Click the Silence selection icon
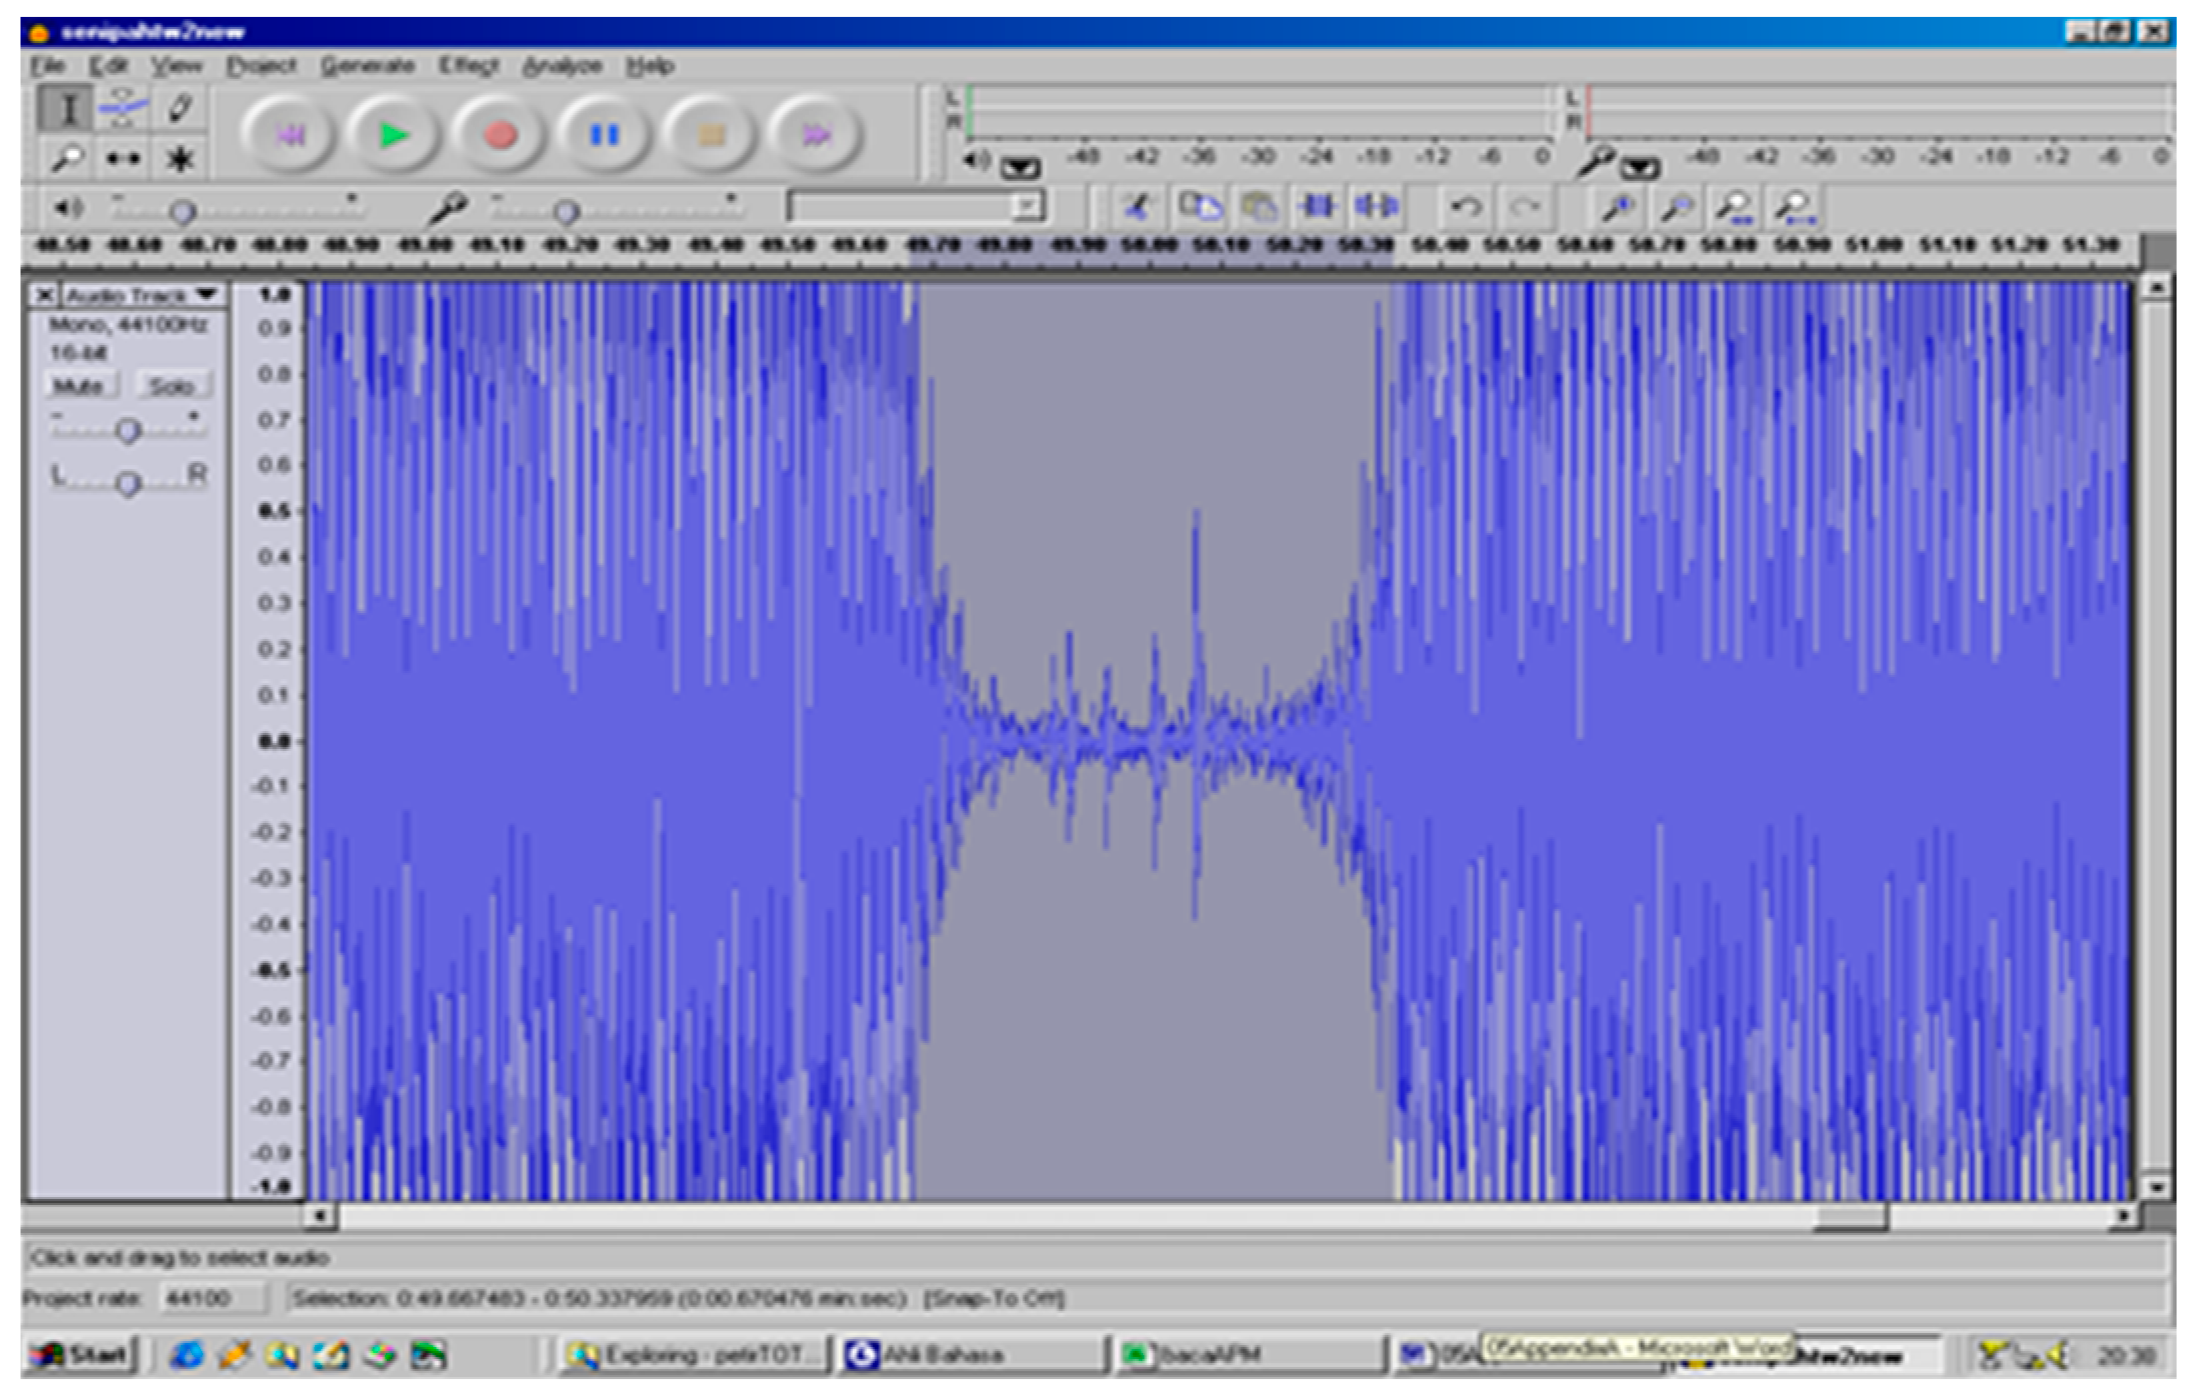 [x=1377, y=207]
